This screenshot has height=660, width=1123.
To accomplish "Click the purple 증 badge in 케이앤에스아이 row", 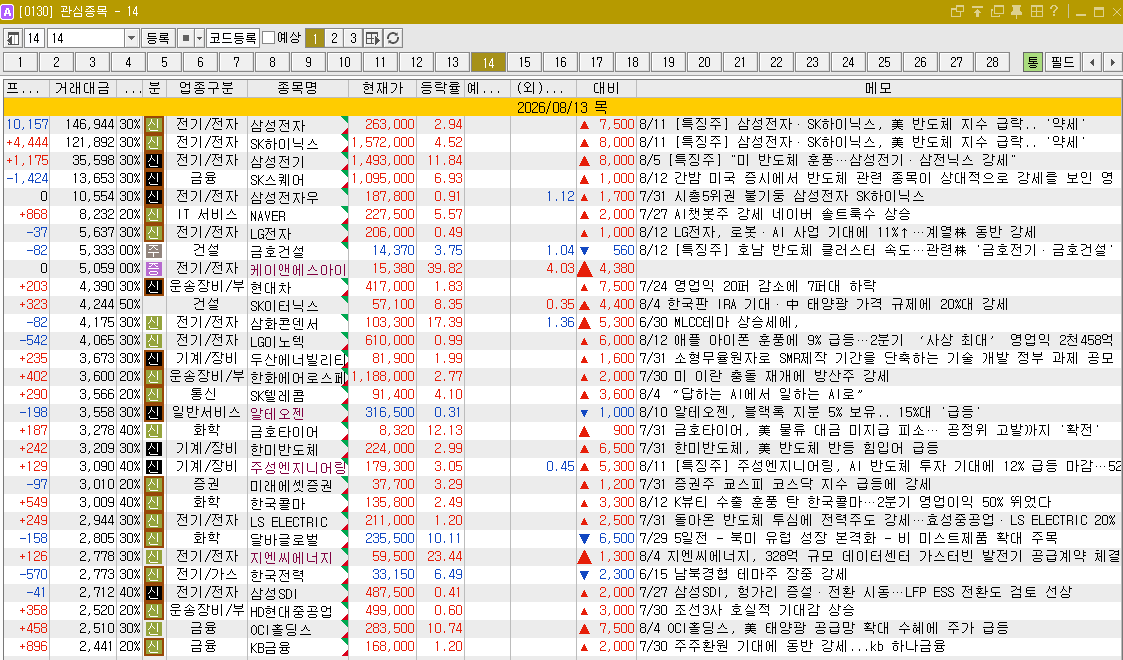I will pyautogui.click(x=153, y=268).
